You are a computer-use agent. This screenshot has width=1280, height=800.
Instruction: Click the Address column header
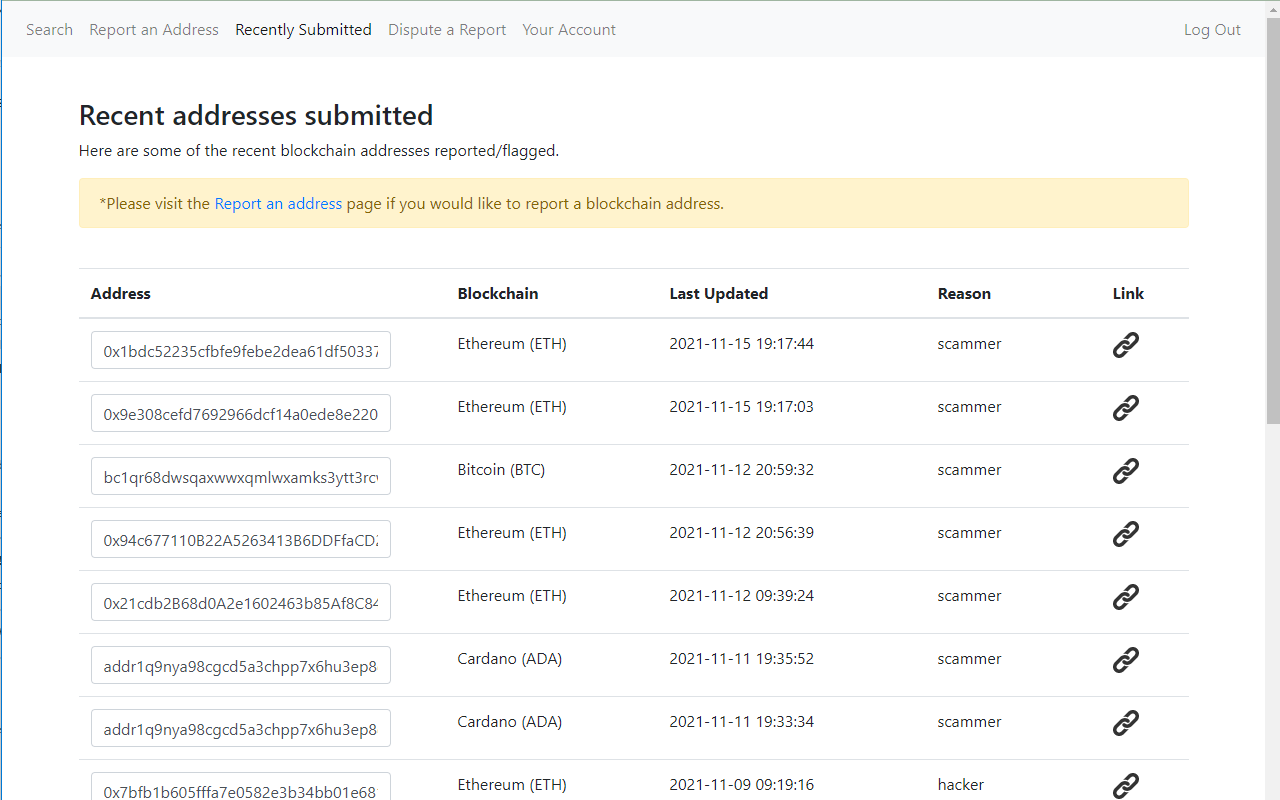(121, 294)
